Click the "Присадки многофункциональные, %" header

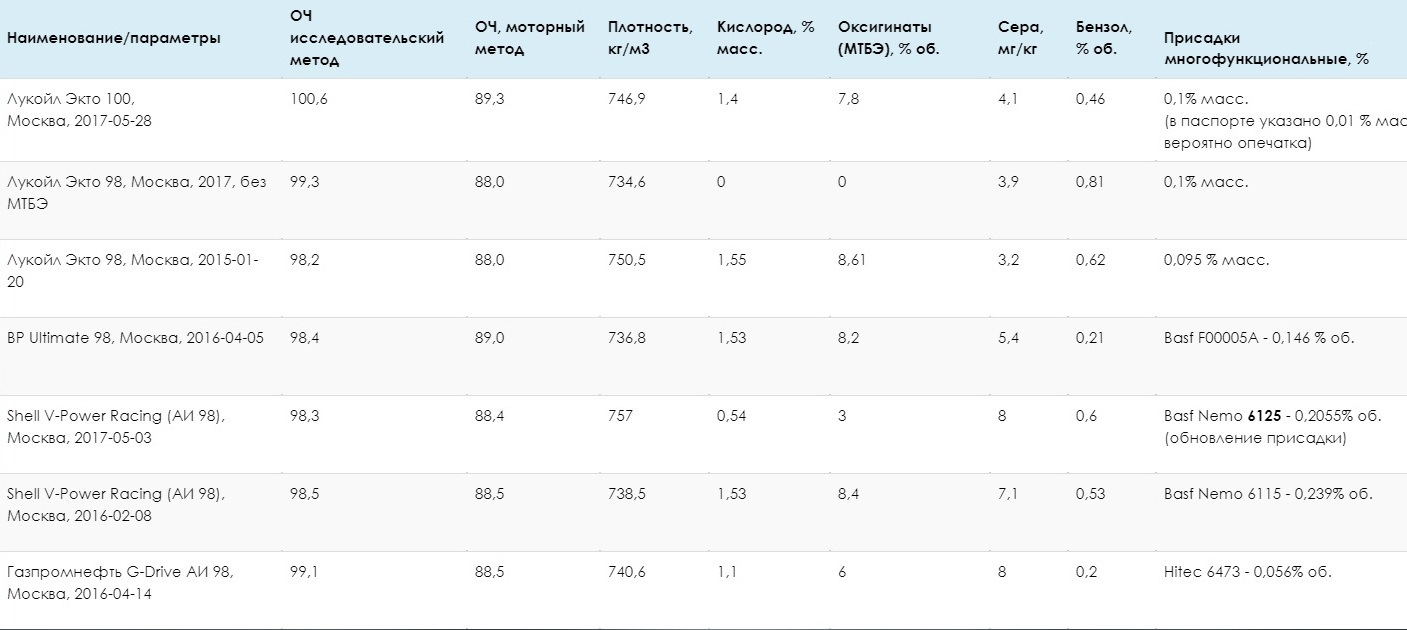click(x=1266, y=49)
